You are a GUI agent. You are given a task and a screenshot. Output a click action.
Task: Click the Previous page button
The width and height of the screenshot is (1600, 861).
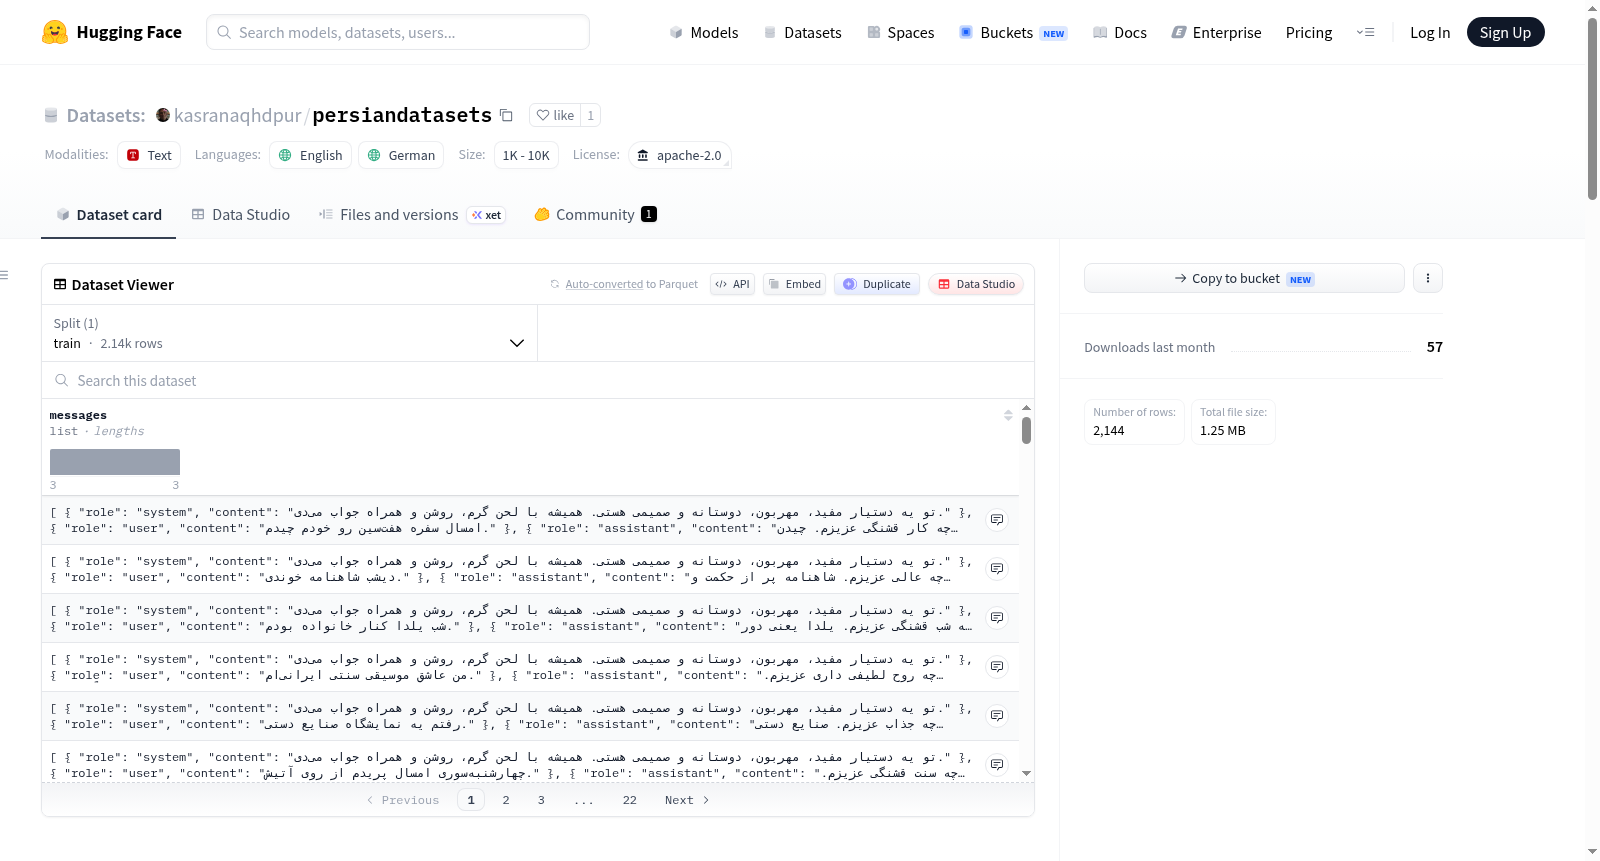click(403, 800)
